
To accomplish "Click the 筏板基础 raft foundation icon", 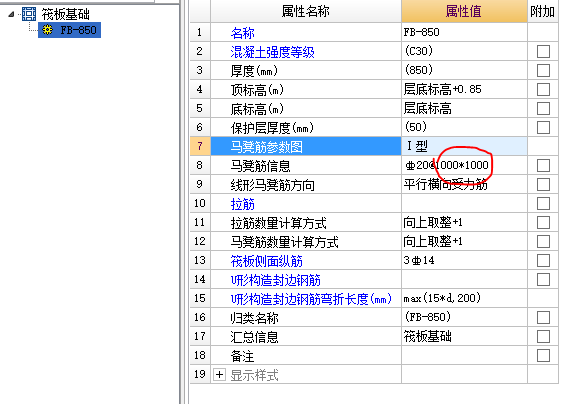I will click(x=29, y=14).
